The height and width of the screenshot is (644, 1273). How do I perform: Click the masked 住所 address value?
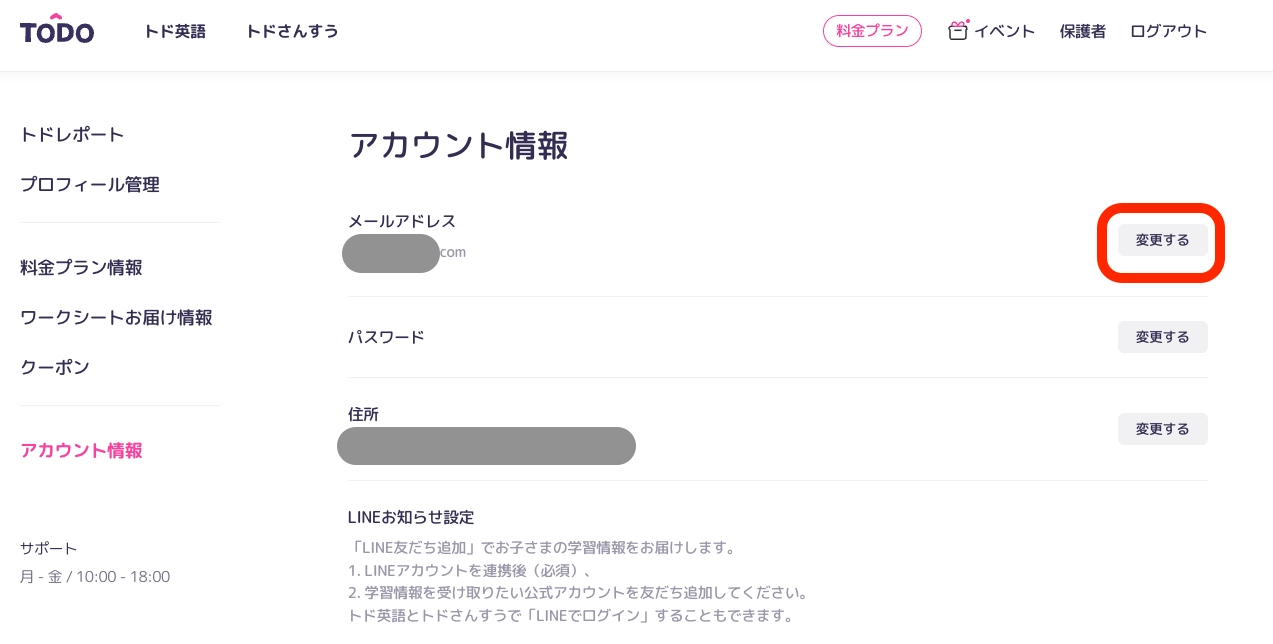coord(486,446)
